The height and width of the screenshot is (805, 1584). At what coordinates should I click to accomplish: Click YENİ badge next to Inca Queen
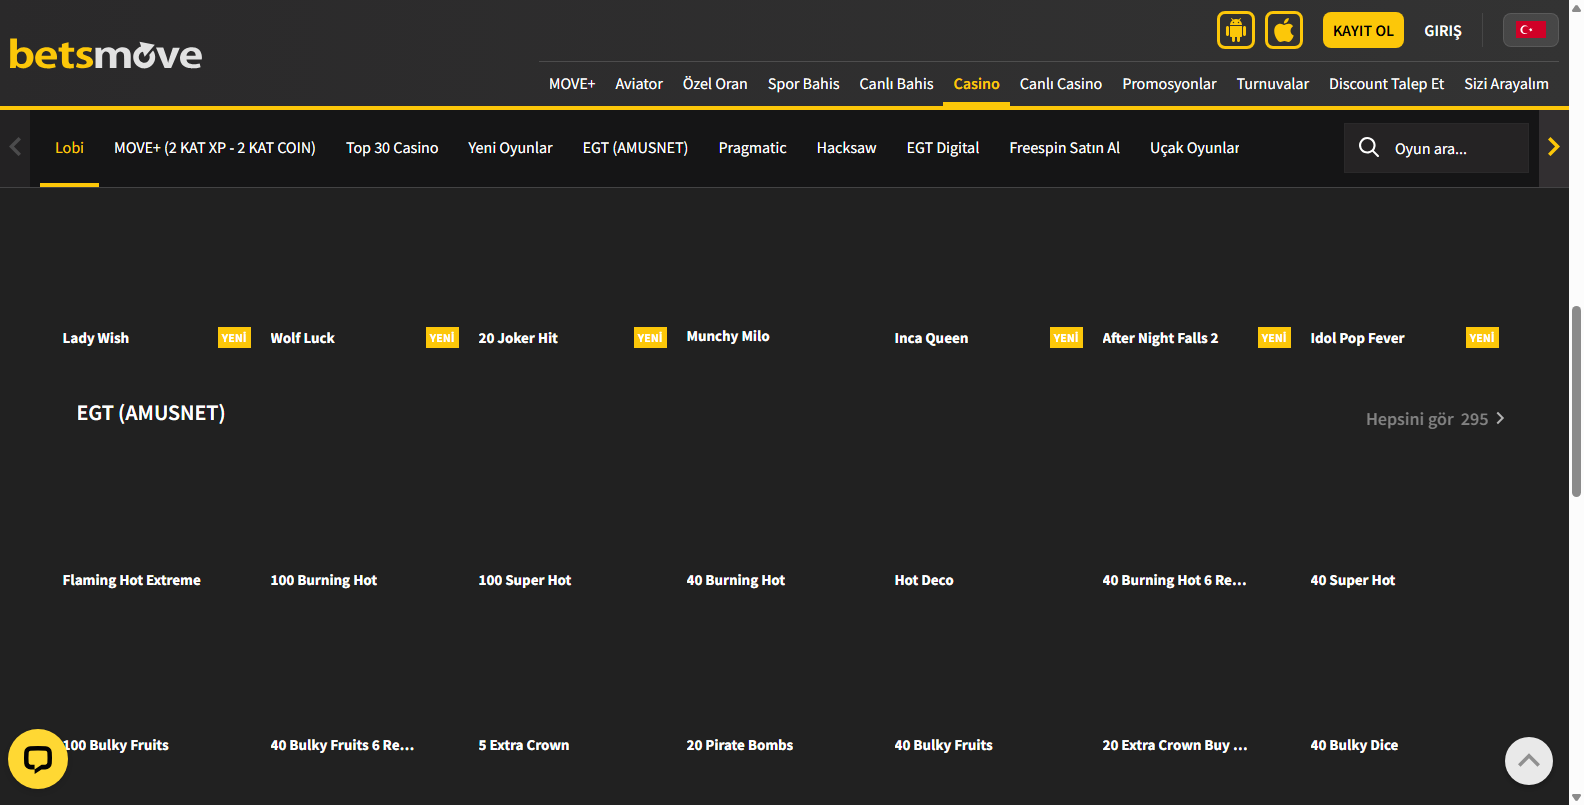coord(1066,338)
